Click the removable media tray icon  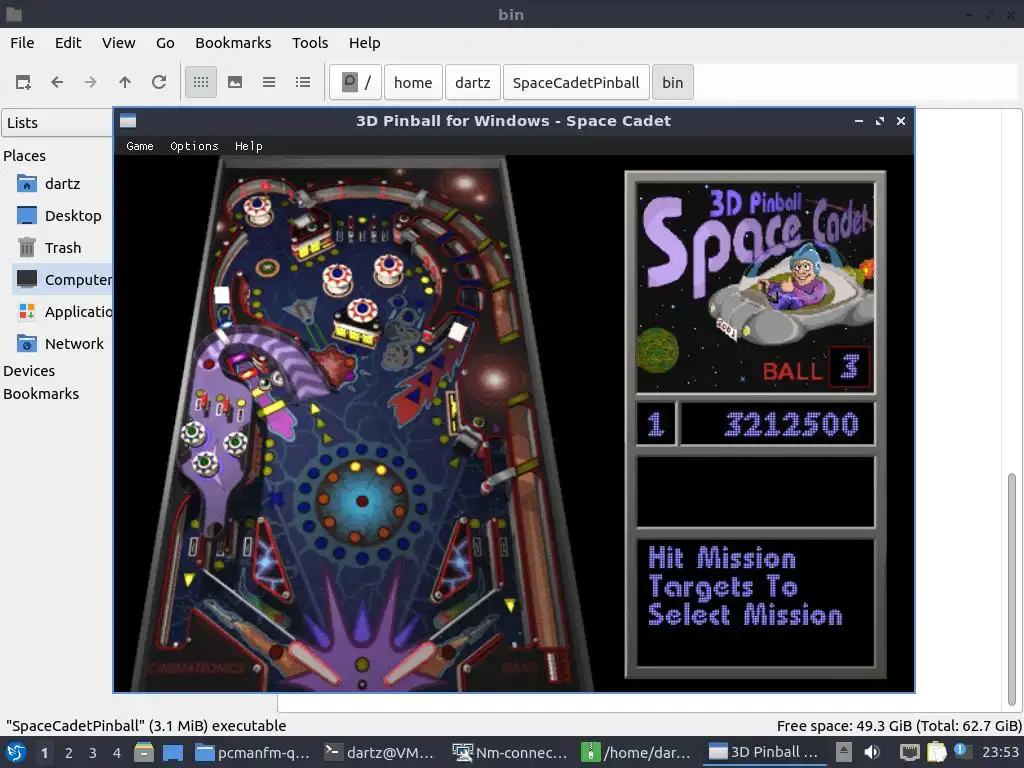tap(844, 752)
